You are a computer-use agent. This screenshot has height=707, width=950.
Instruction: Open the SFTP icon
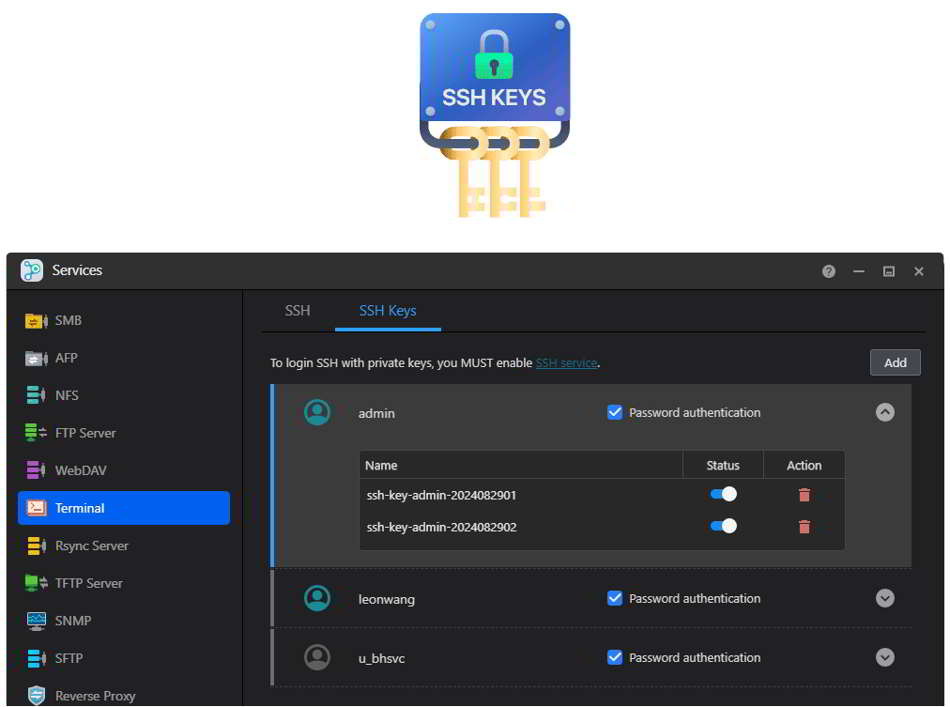36,658
